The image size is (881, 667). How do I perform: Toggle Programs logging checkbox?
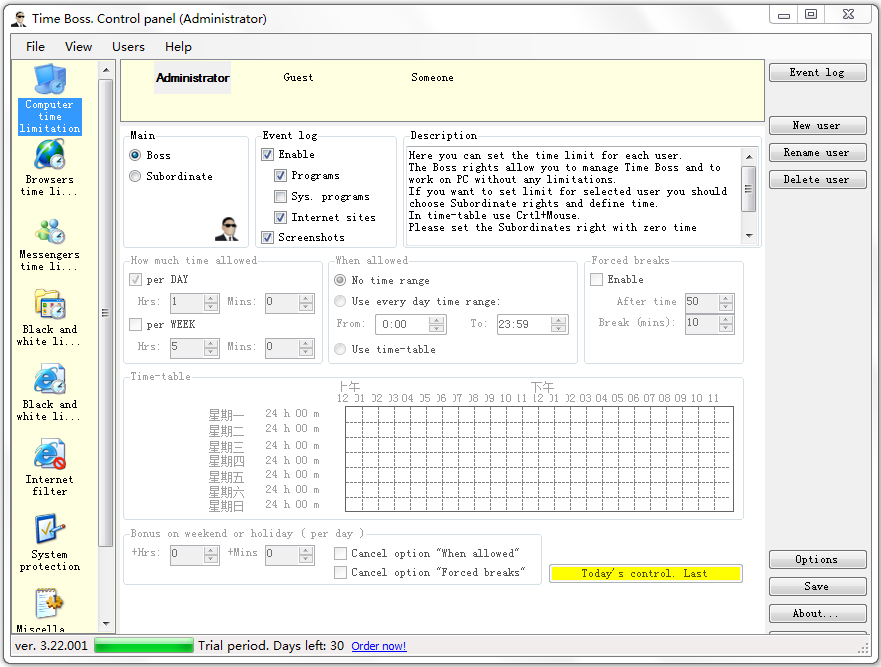pyautogui.click(x=280, y=176)
